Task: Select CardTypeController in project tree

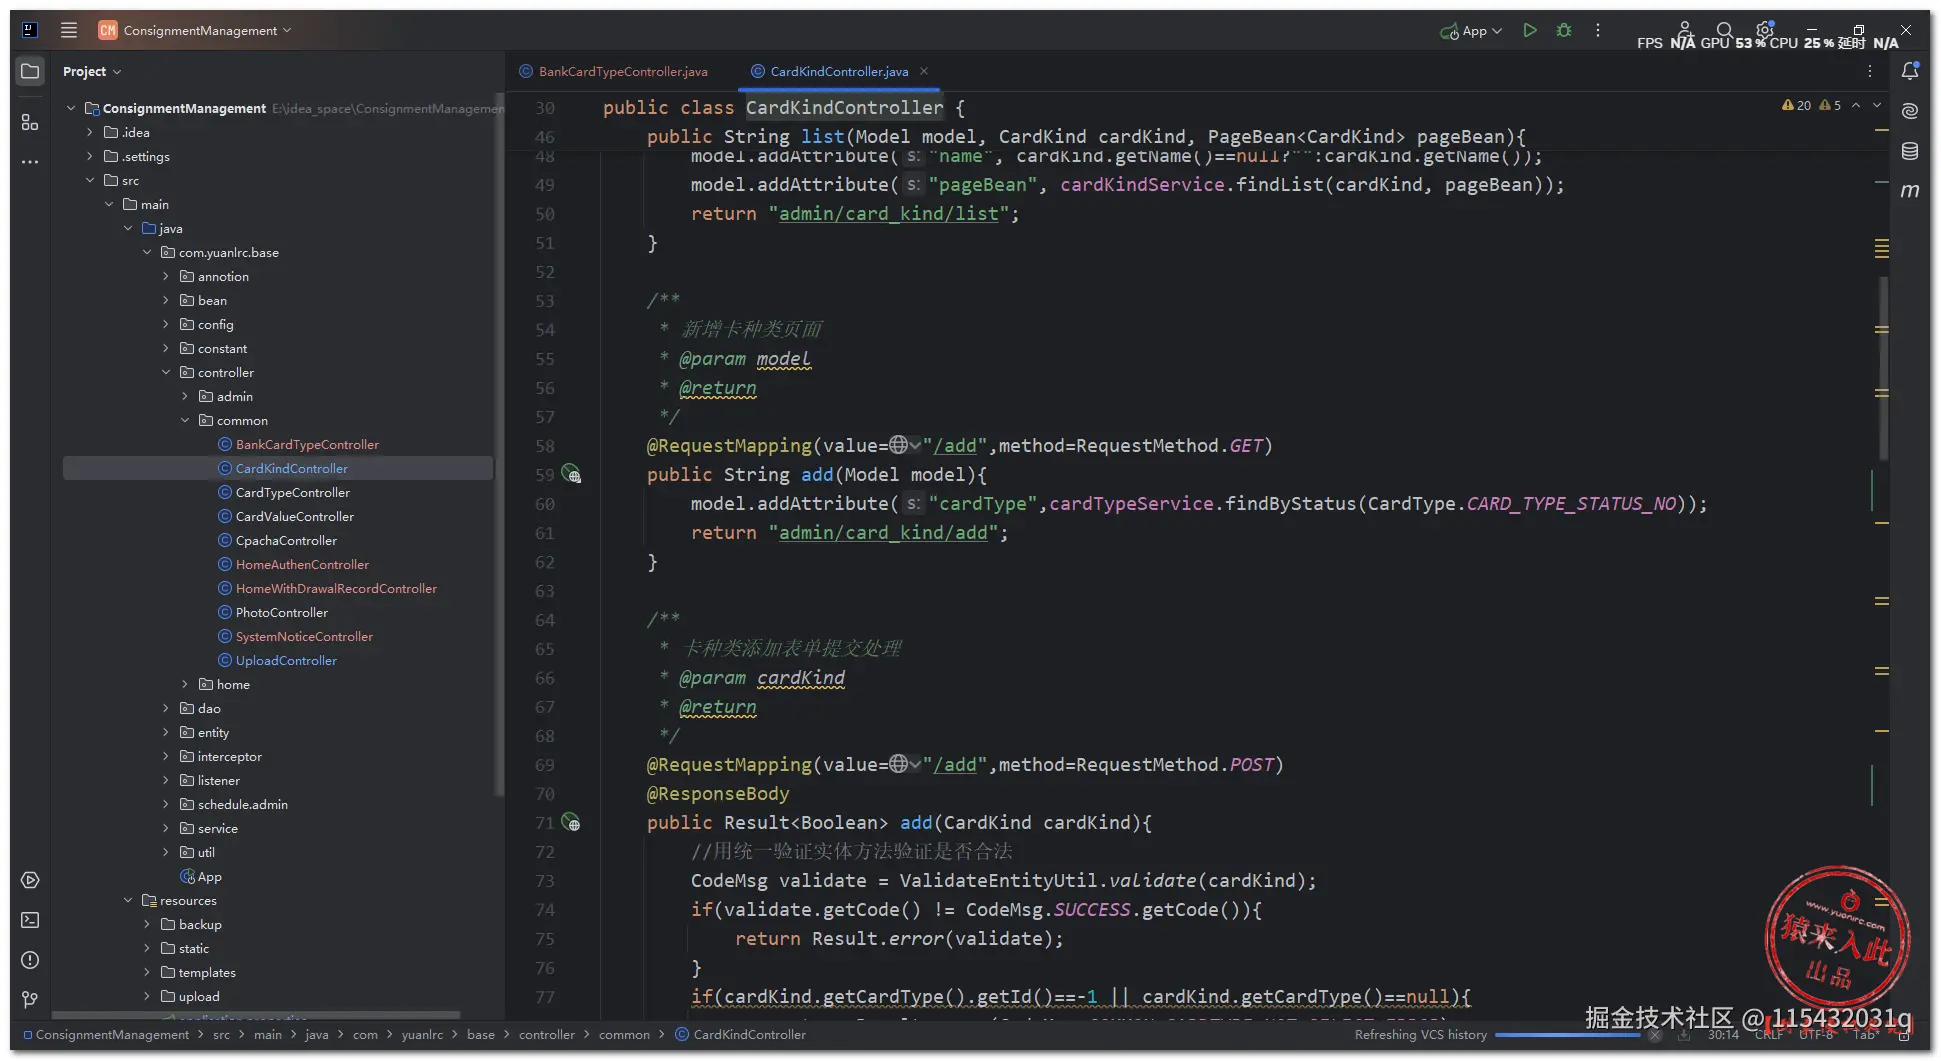Action: tap(293, 492)
